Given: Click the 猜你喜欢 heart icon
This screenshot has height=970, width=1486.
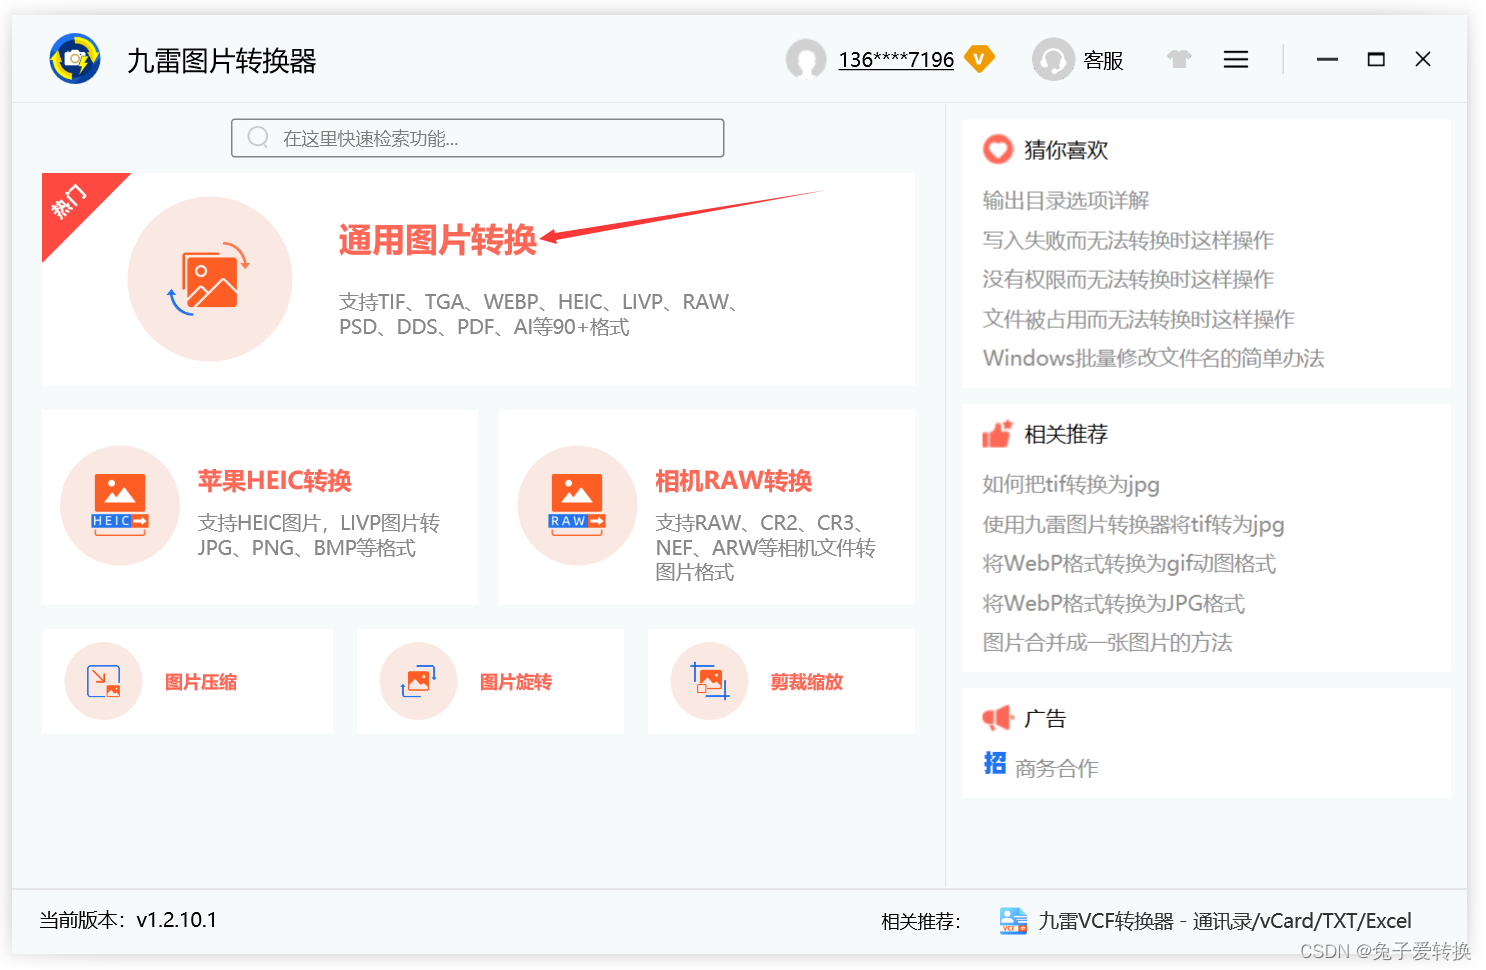Looking at the screenshot, I should point(998,150).
